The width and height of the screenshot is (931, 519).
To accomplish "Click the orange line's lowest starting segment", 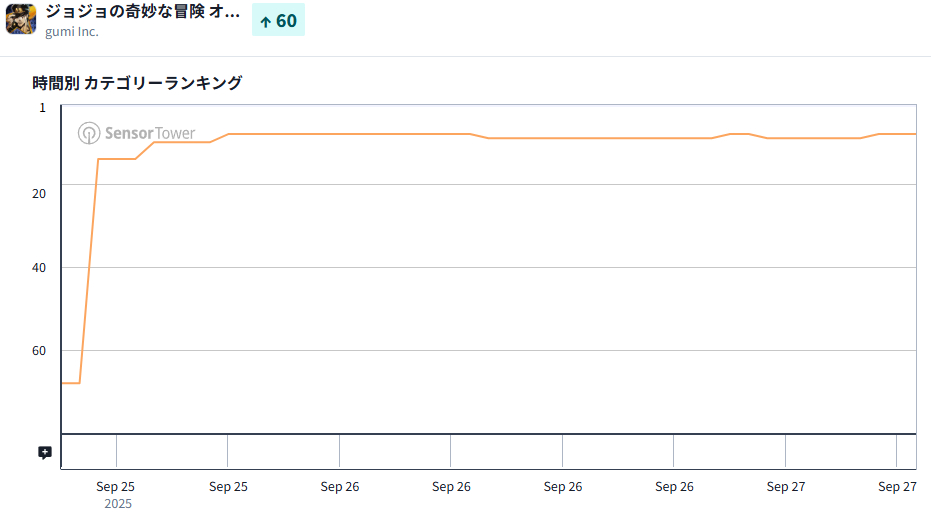I will (70, 383).
